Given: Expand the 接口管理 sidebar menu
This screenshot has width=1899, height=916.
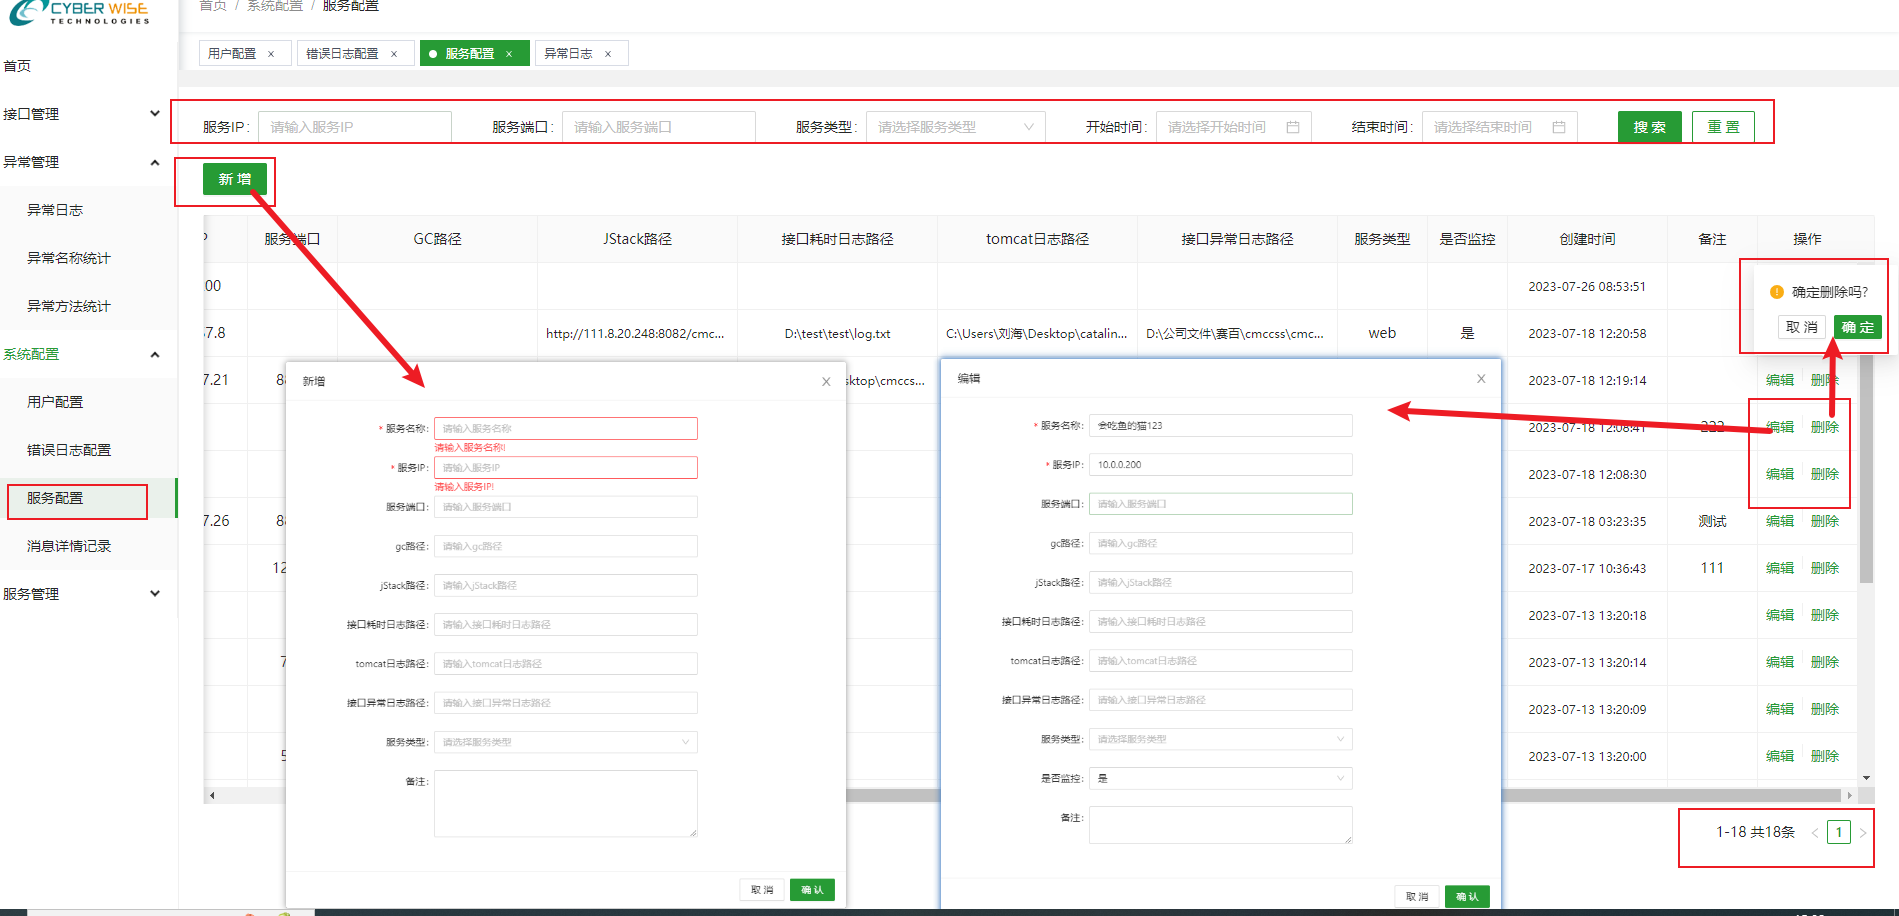Looking at the screenshot, I should [x=155, y=113].
